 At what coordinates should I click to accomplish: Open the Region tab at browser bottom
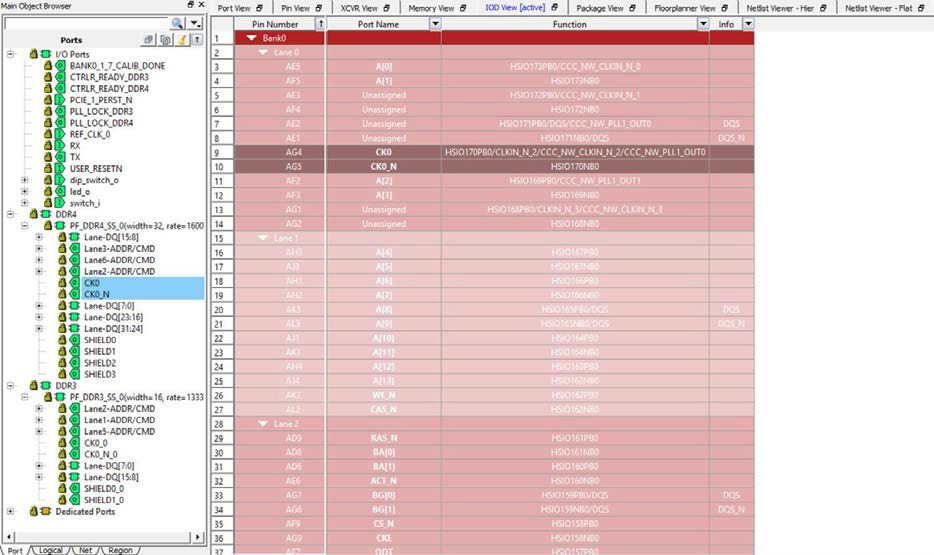[120, 550]
